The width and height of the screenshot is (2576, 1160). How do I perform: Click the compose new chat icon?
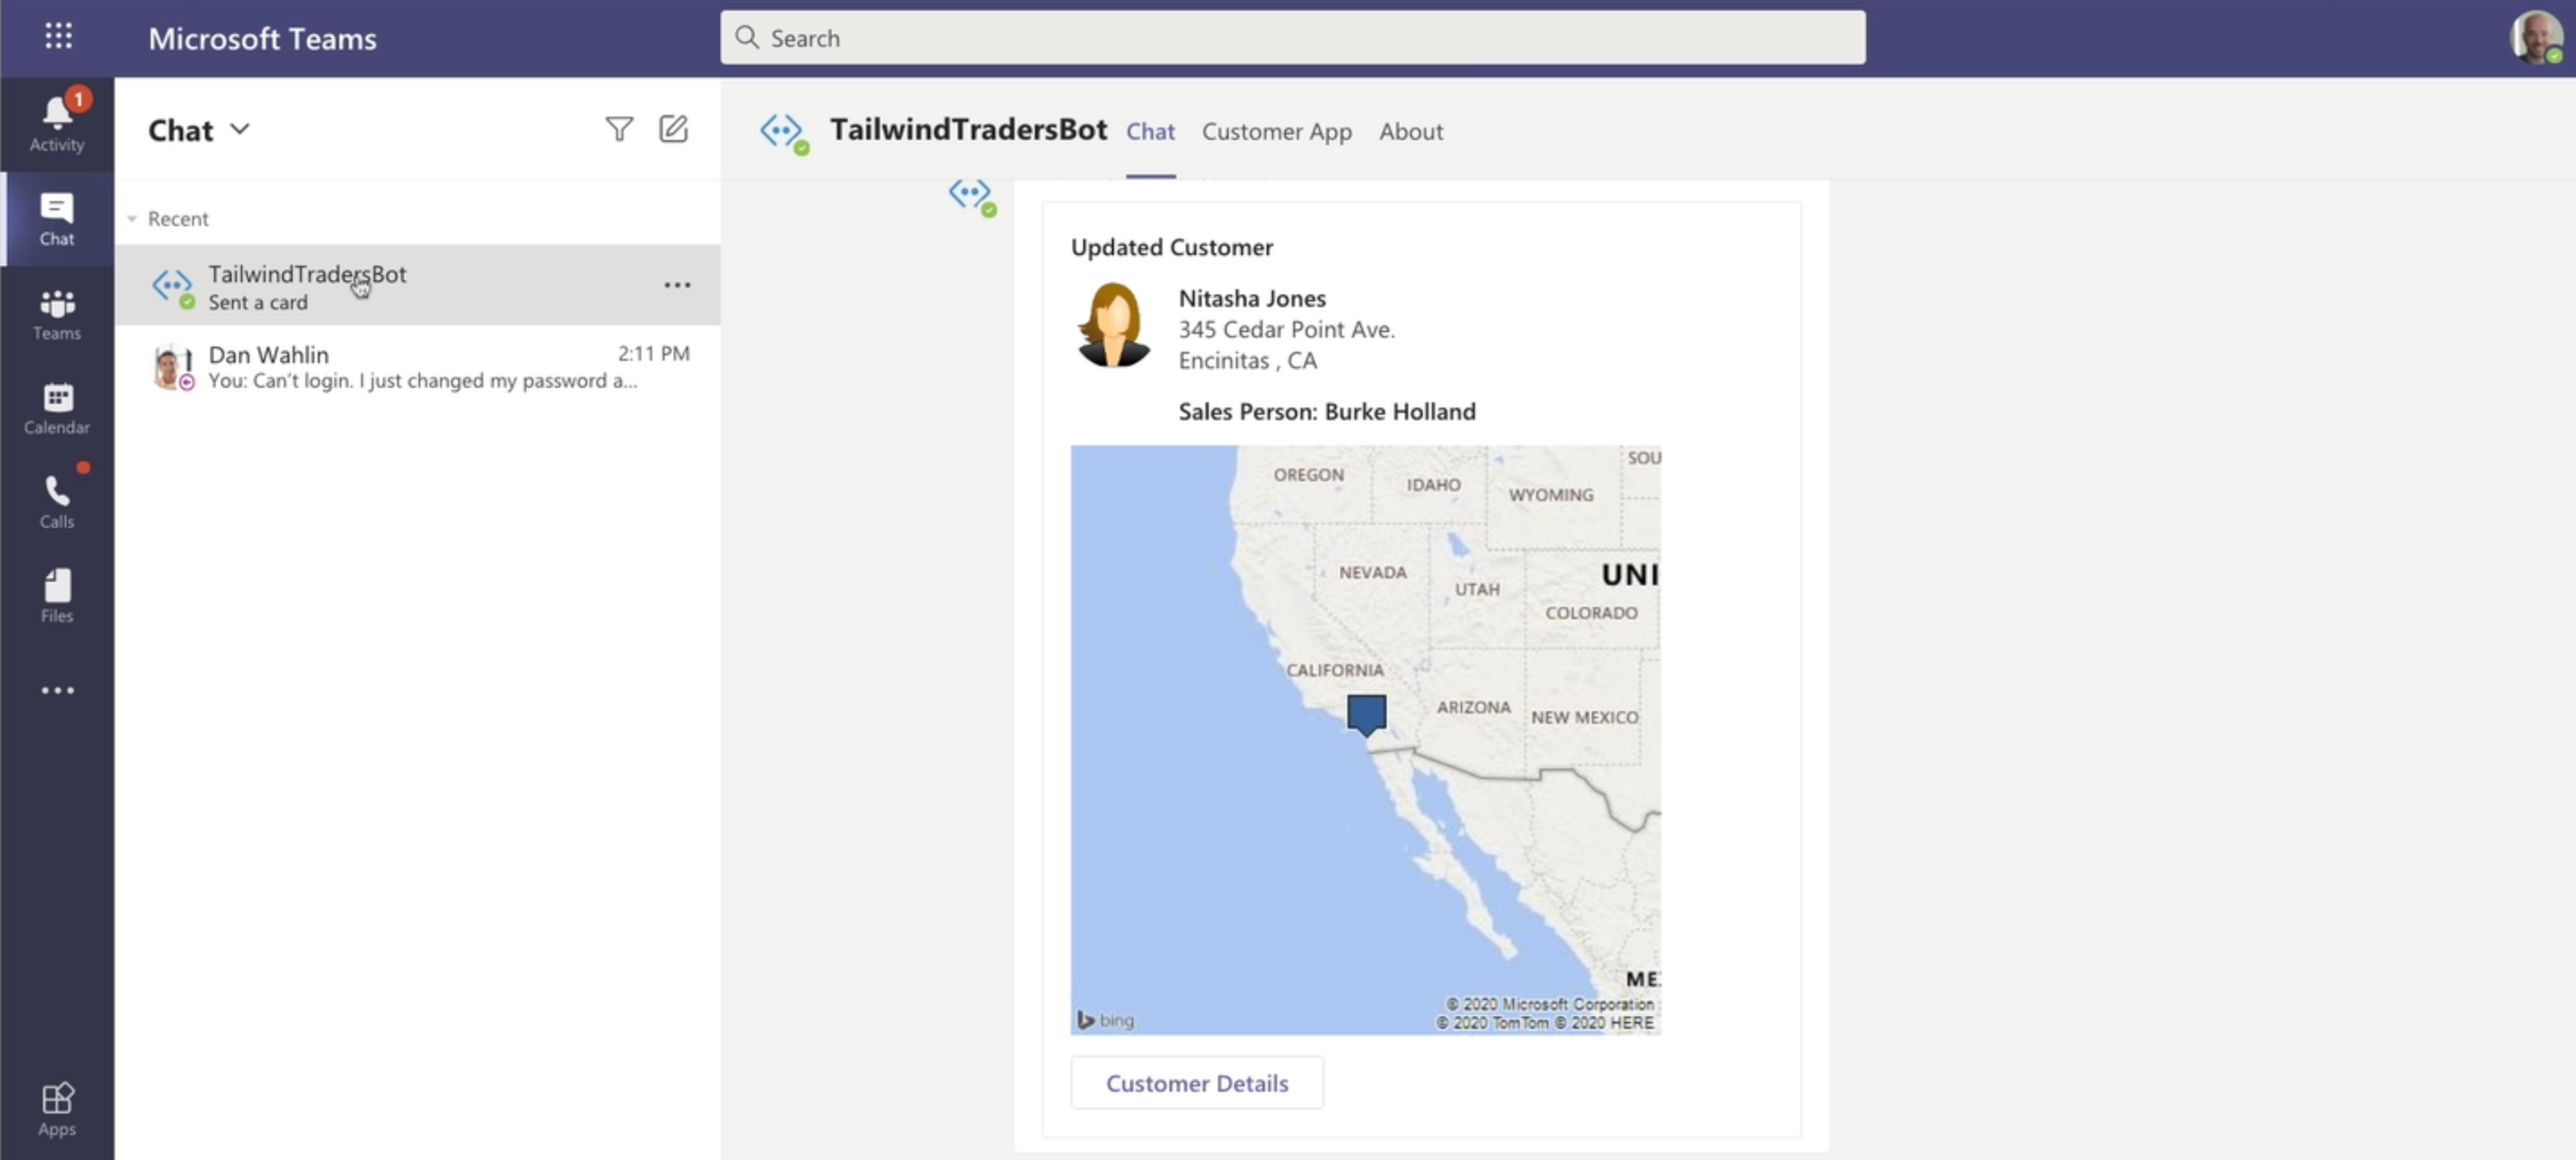675,128
